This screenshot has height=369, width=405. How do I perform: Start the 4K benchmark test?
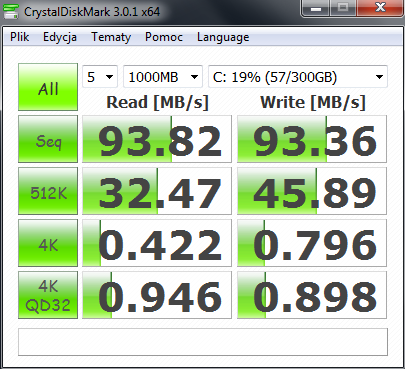coord(48,243)
